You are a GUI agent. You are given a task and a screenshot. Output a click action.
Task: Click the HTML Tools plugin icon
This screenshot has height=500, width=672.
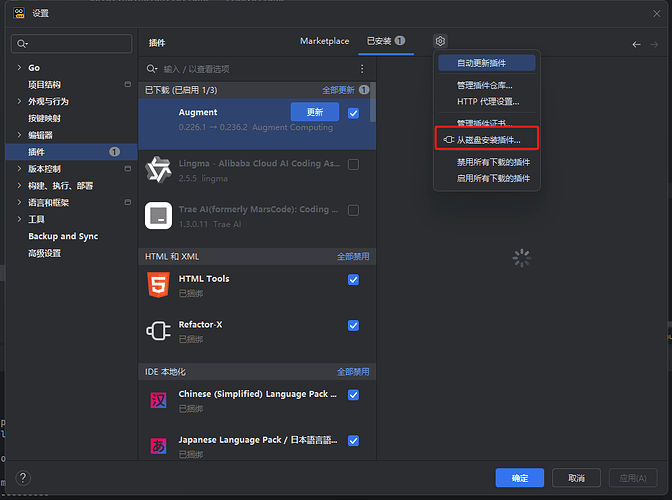(158, 285)
